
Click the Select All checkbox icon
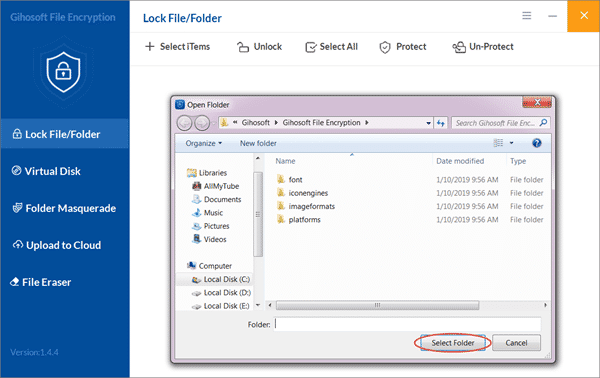pos(311,47)
